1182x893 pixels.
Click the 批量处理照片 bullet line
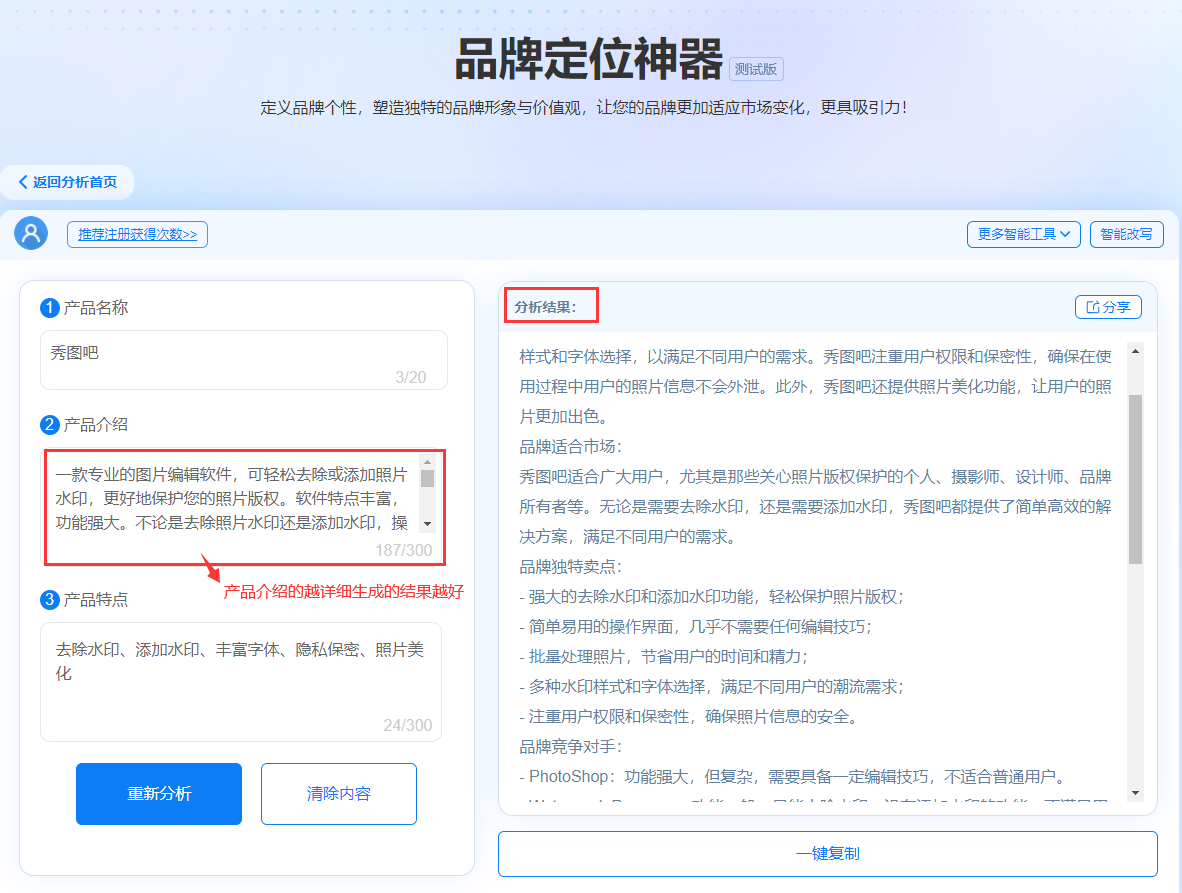(x=664, y=657)
